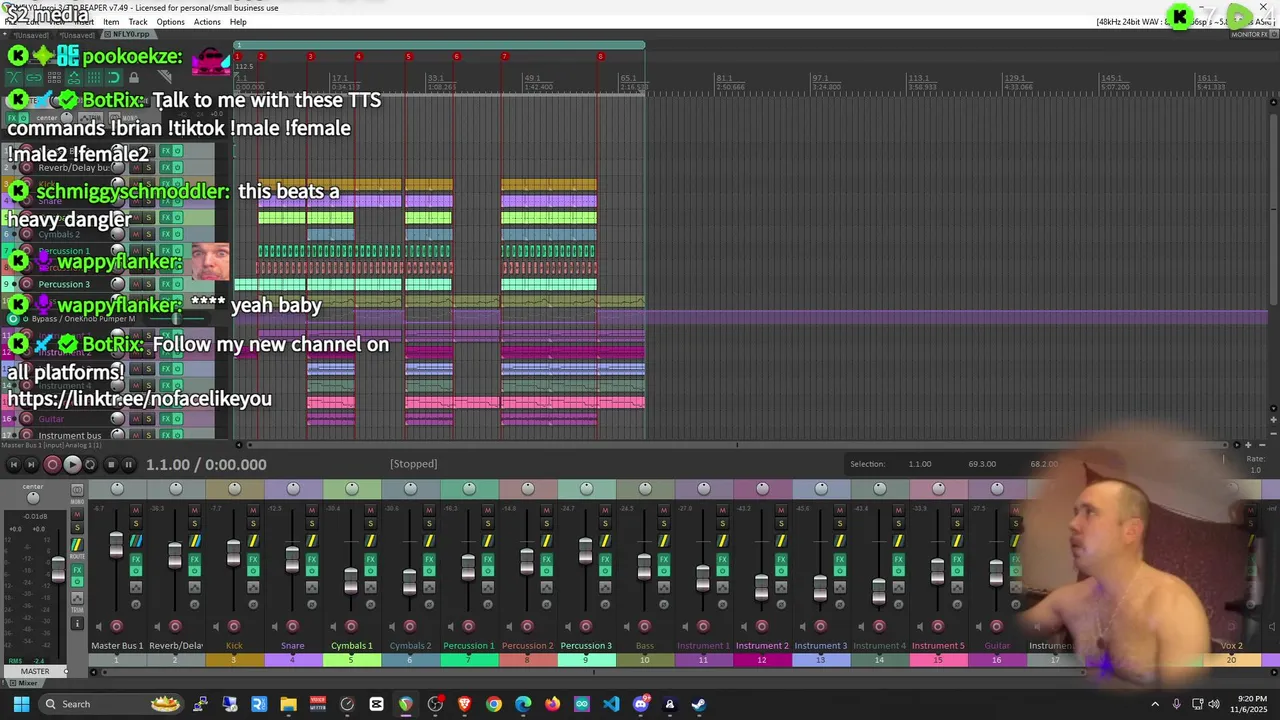Toggle record monitoring speaker on Cymbals 1 strip

point(333,627)
